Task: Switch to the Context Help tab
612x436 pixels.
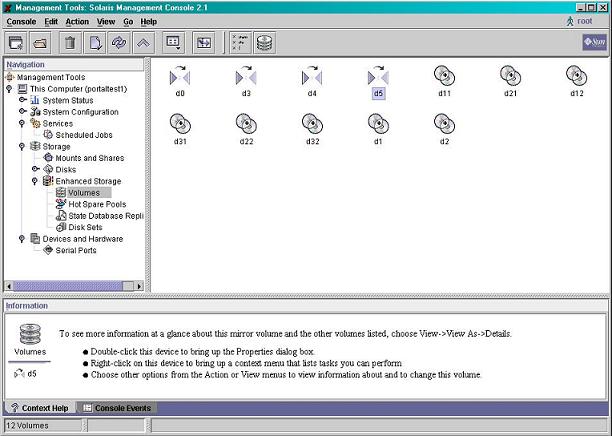Action: tap(39, 408)
